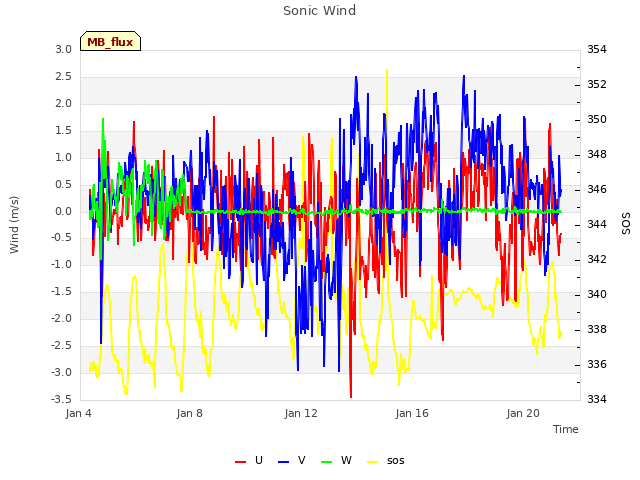Click the -1.0 left axis value
The image size is (640, 480).
coord(61,264)
